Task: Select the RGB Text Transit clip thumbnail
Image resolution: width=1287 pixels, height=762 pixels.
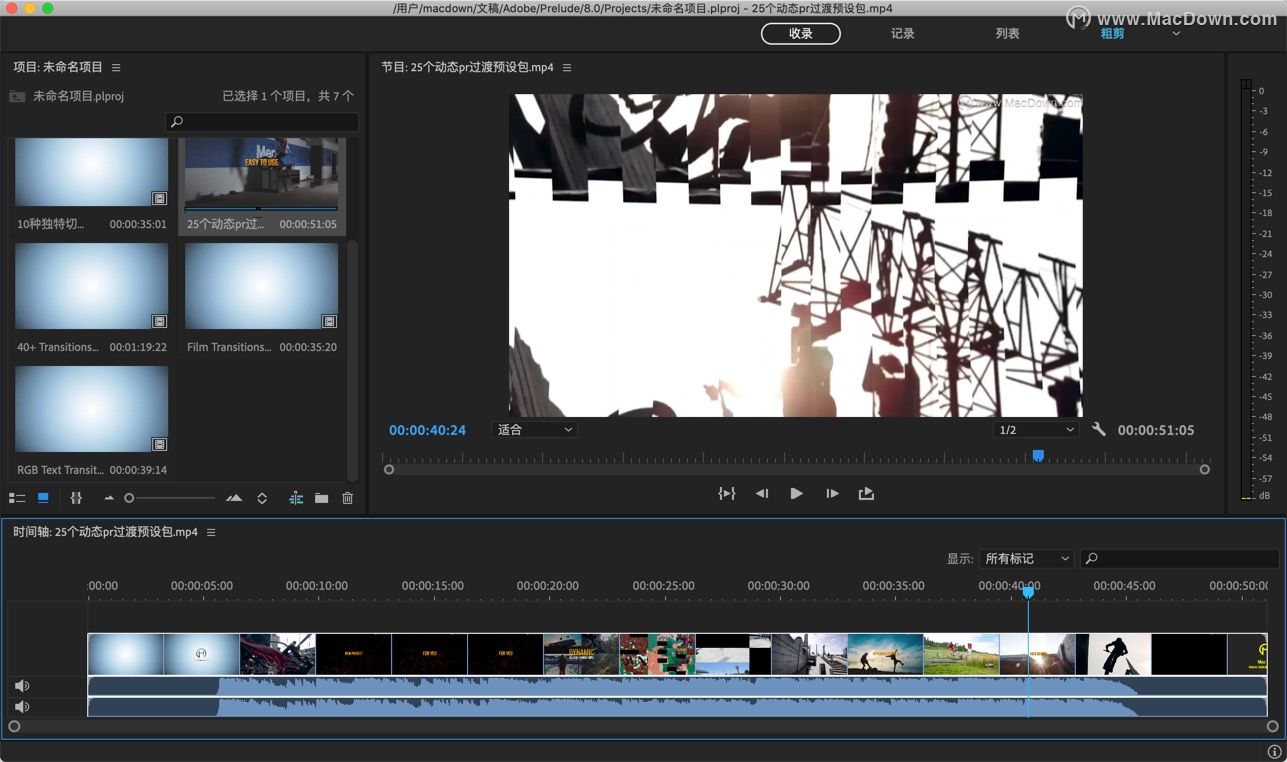Action: (91, 409)
